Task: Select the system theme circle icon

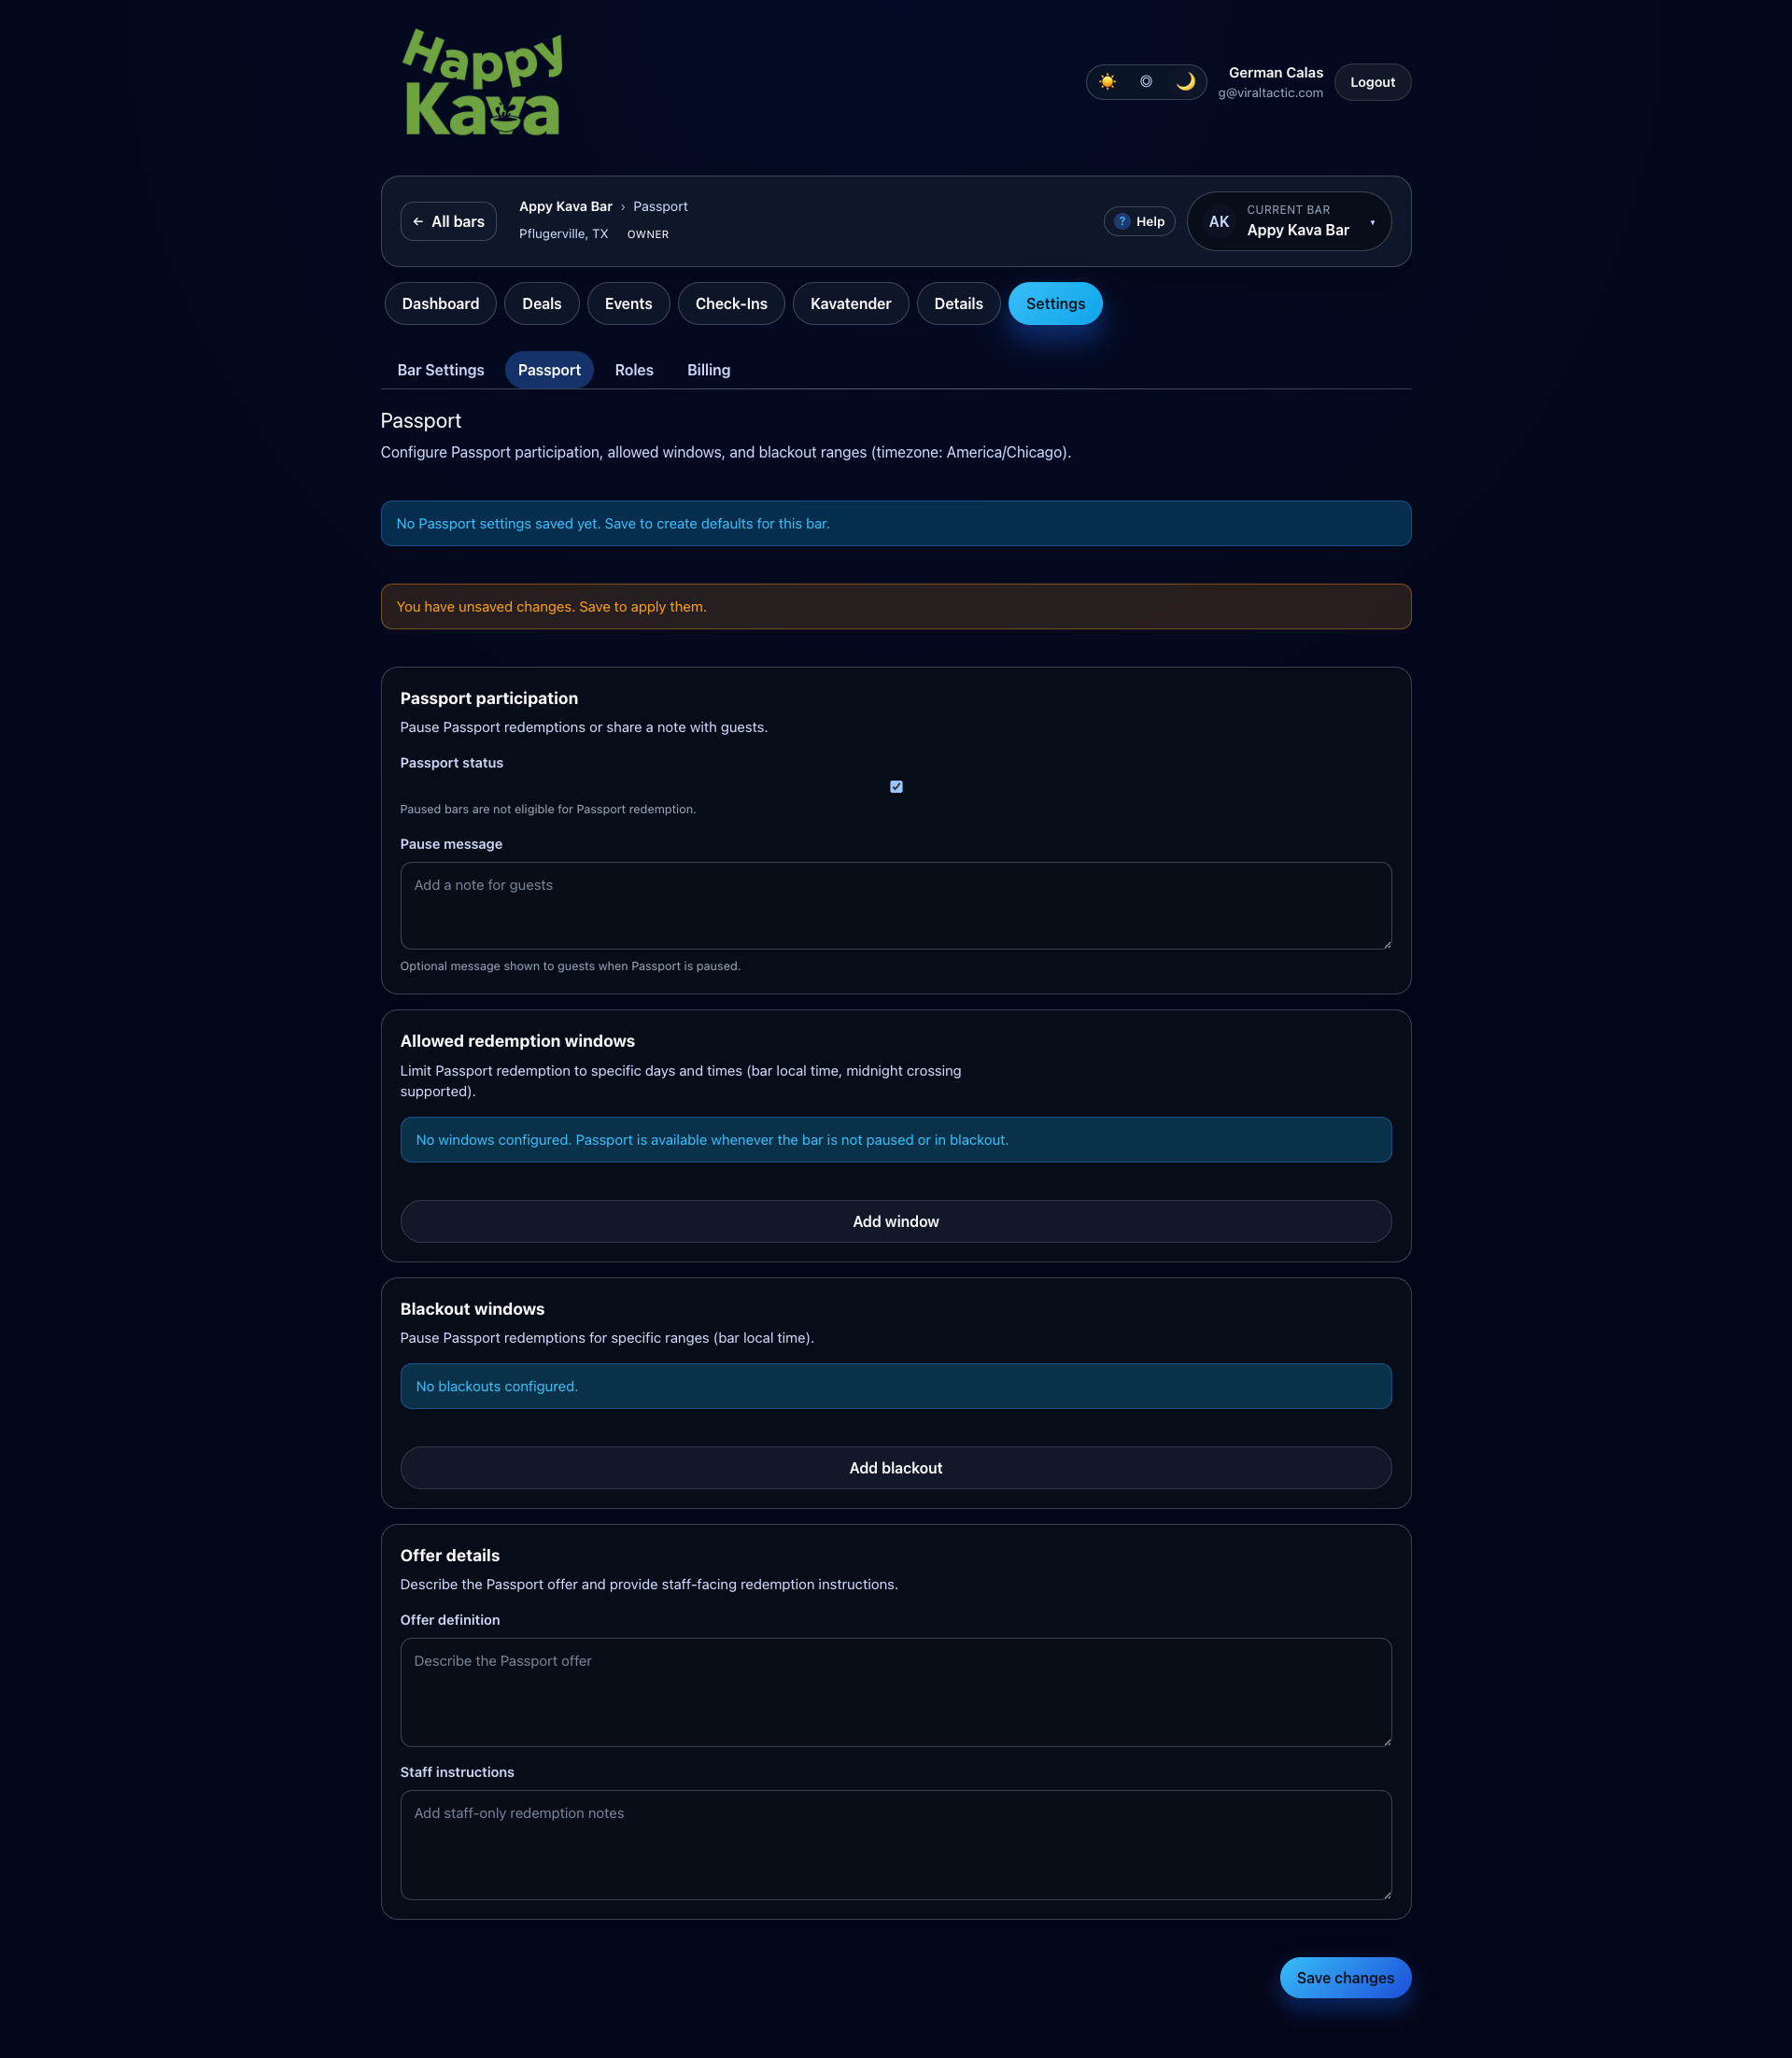Action: pos(1146,82)
